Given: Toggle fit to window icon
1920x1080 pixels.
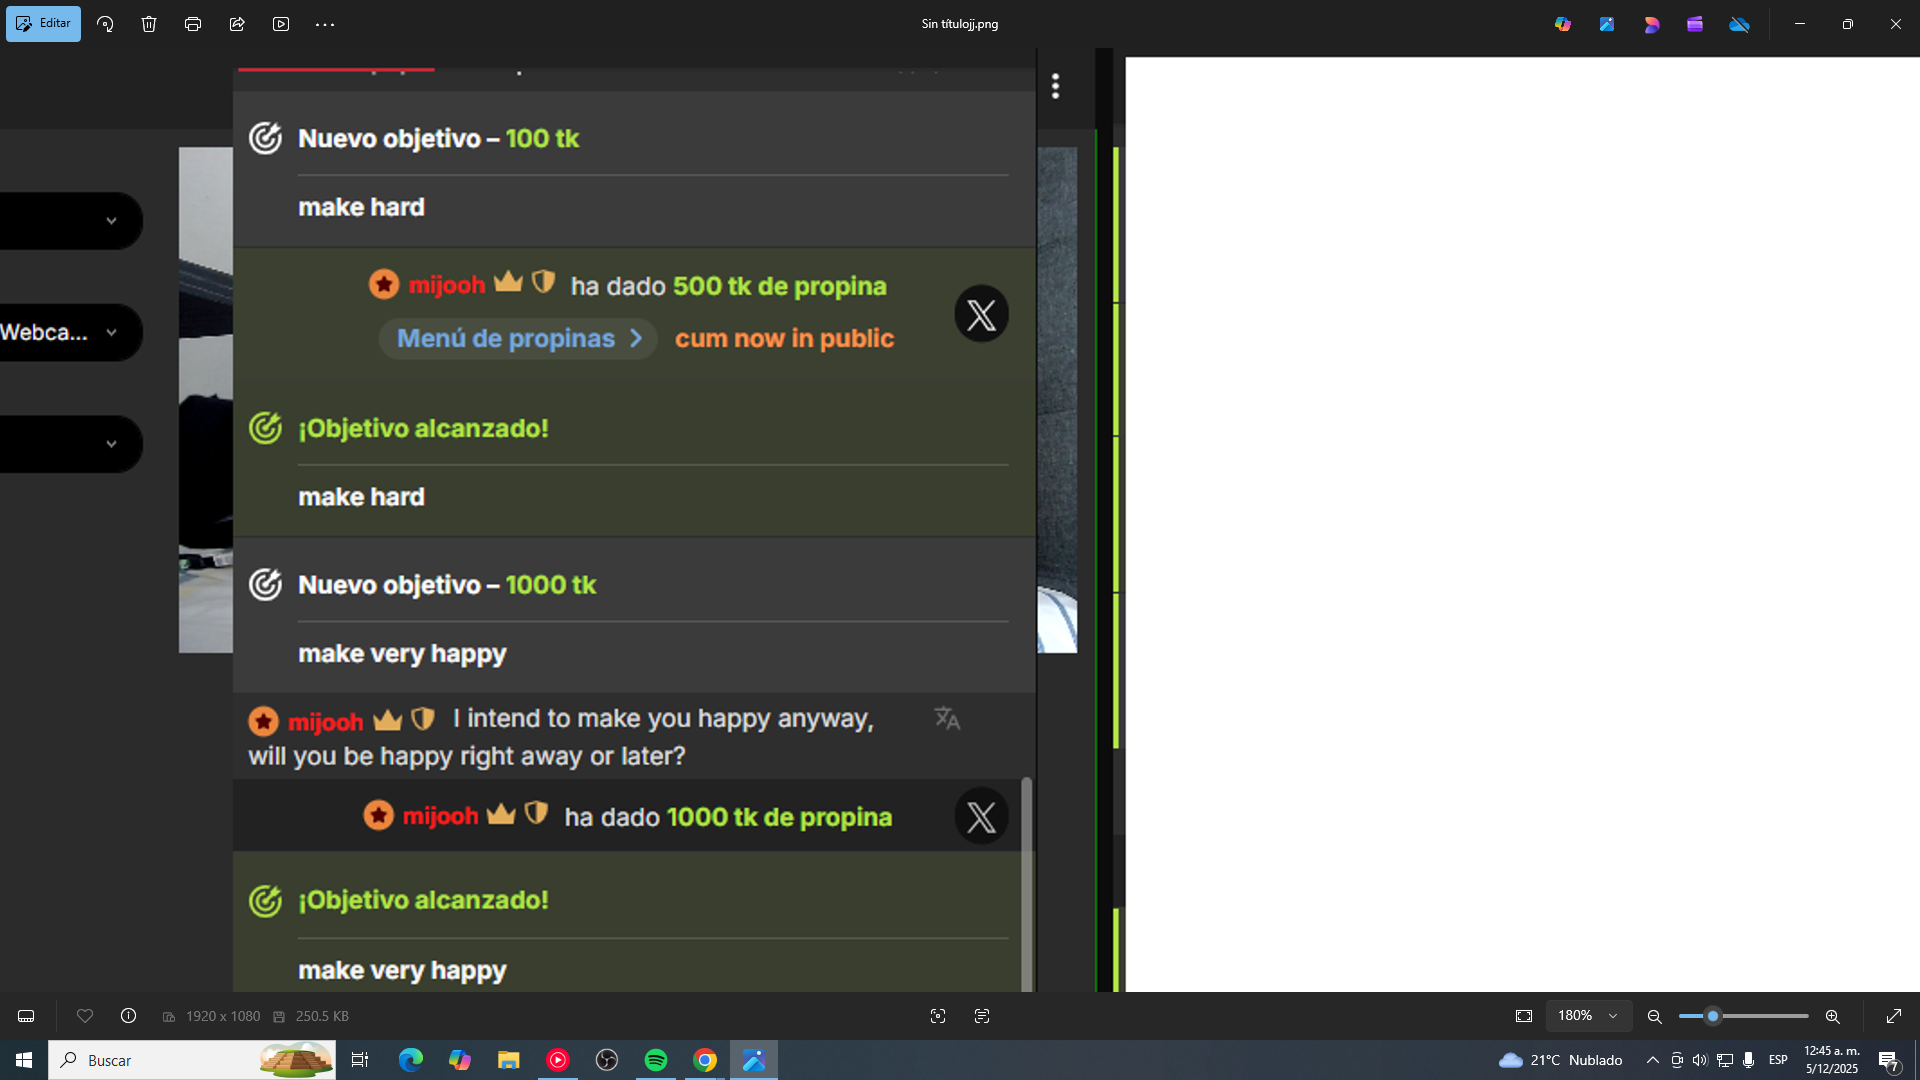Looking at the screenshot, I should coord(1524,1016).
